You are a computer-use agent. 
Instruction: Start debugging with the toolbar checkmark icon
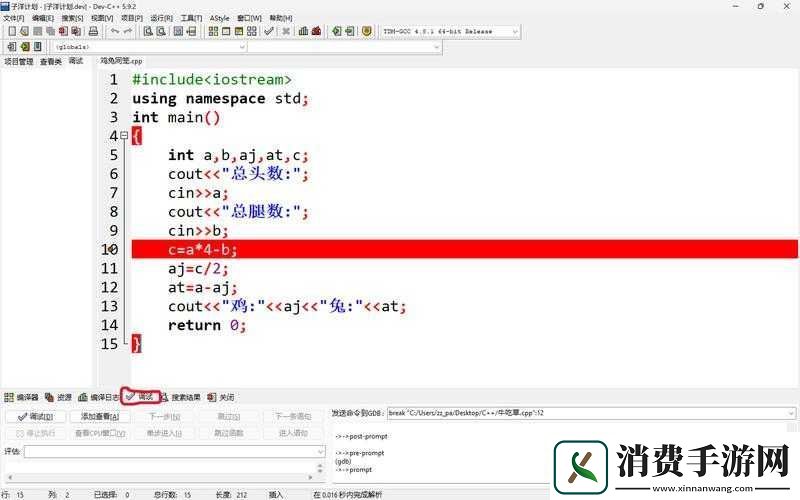(268, 31)
